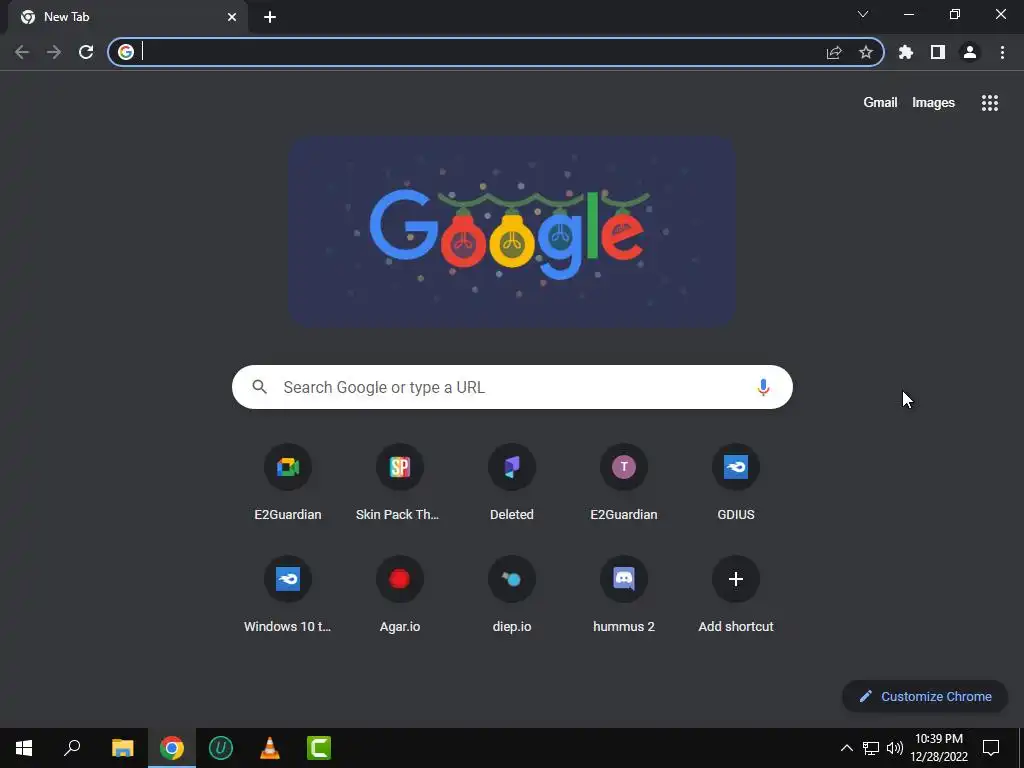Open the Images link
The width and height of the screenshot is (1024, 768).
coord(933,103)
